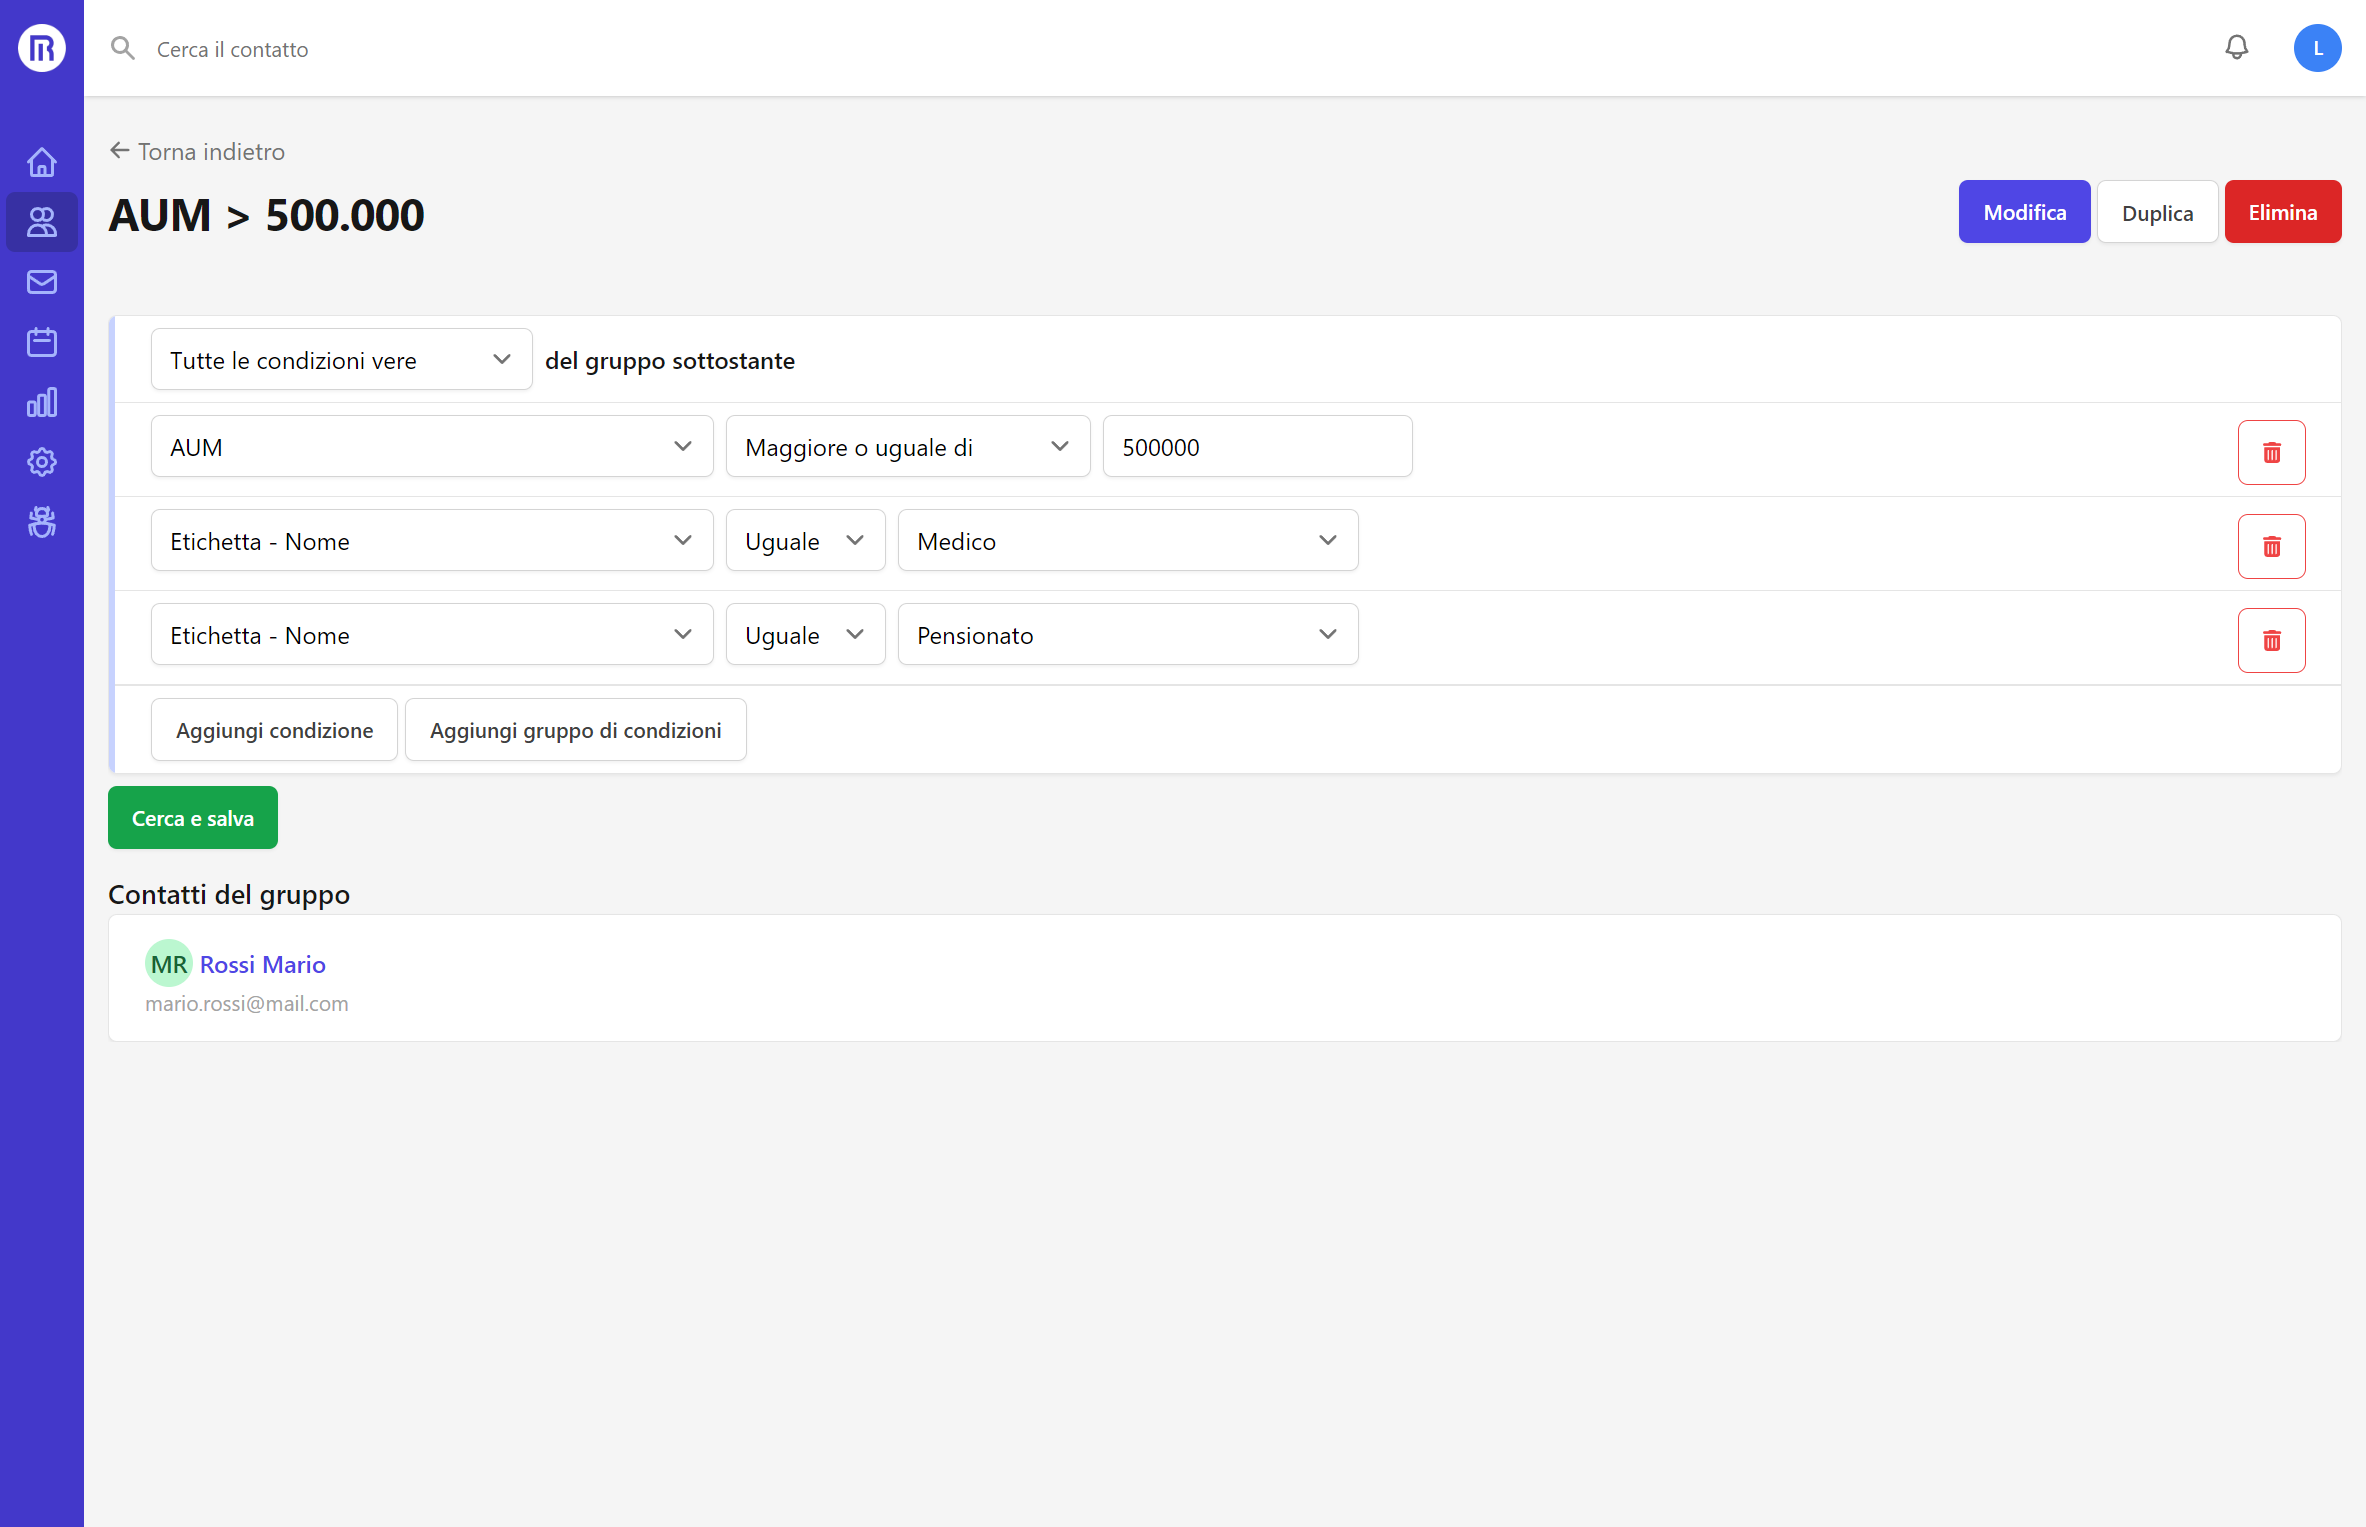Open the 'Maggiore o uguale di' operator dropdown
The height and width of the screenshot is (1527, 2366).
click(x=907, y=447)
